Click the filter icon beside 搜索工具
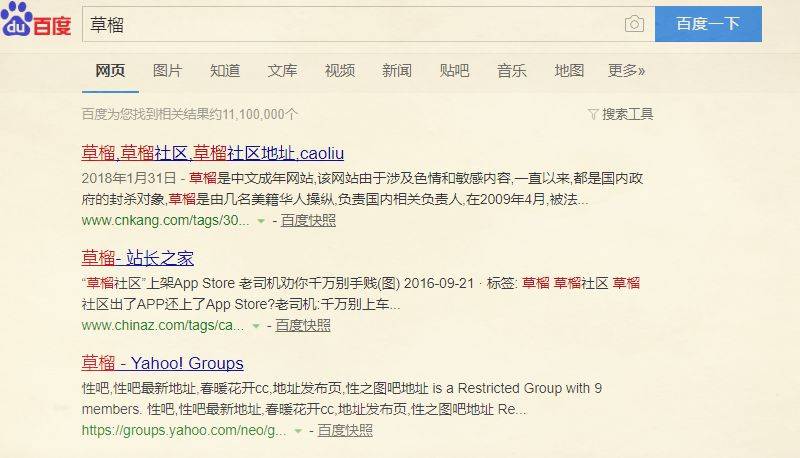This screenshot has height=458, width=800. click(x=593, y=114)
